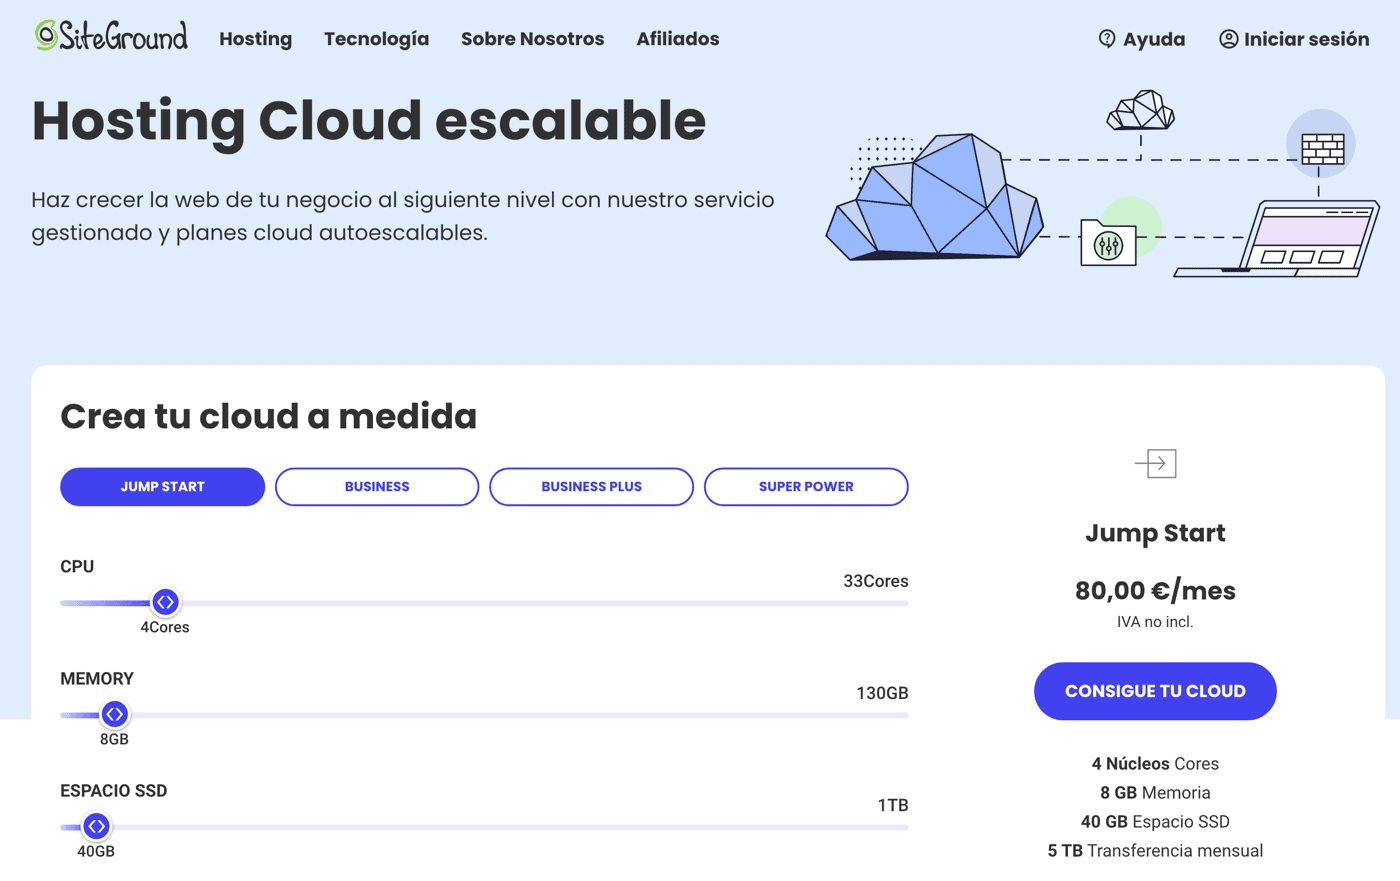Click the cloud illustration in the hero
This screenshot has width=1400, height=881.
[x=935, y=198]
